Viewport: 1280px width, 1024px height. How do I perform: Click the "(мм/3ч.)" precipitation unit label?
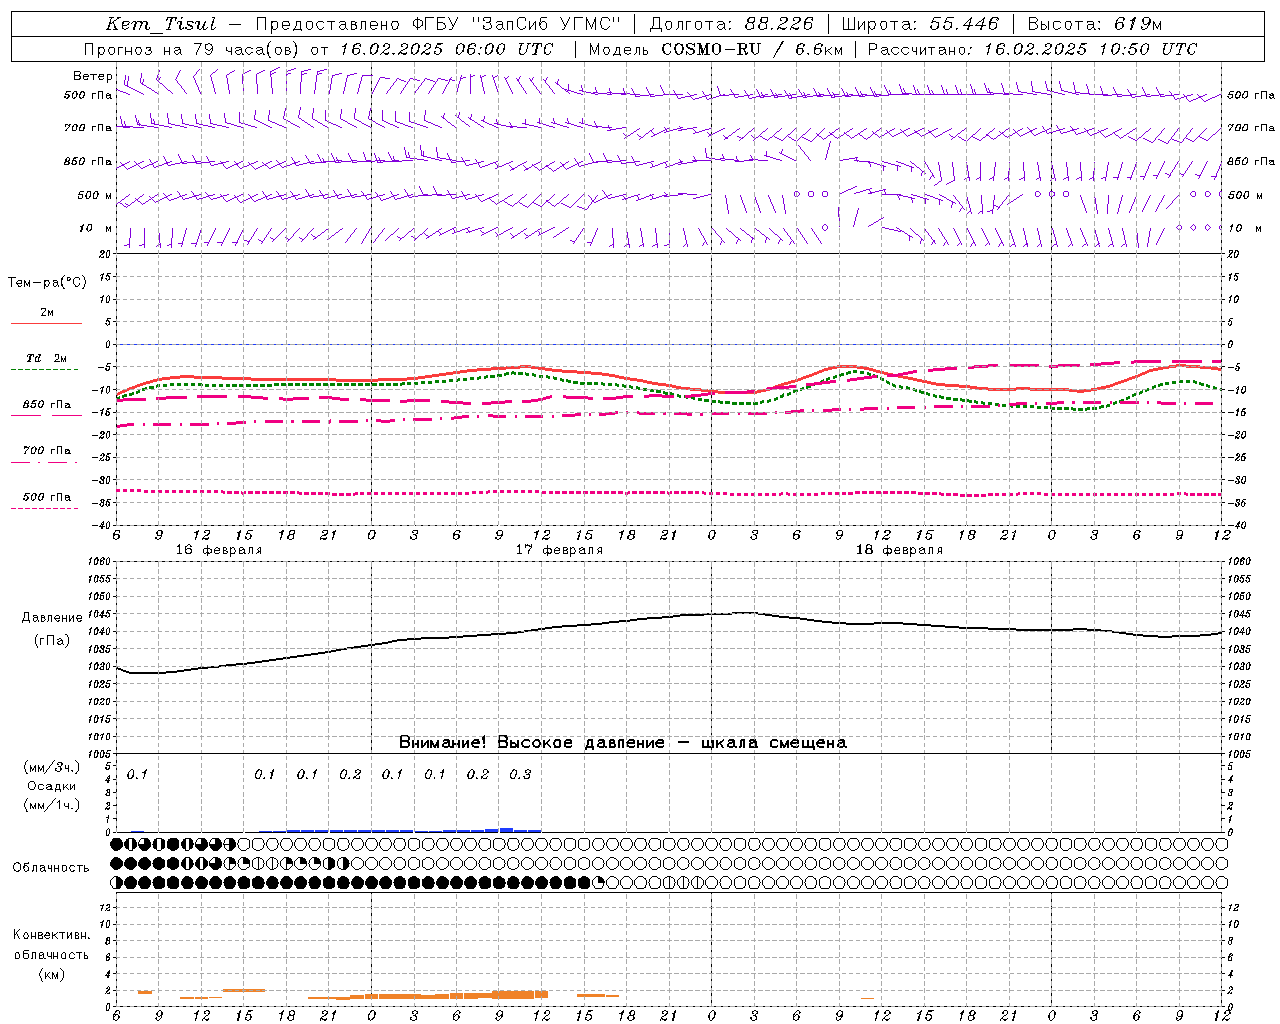point(52,767)
